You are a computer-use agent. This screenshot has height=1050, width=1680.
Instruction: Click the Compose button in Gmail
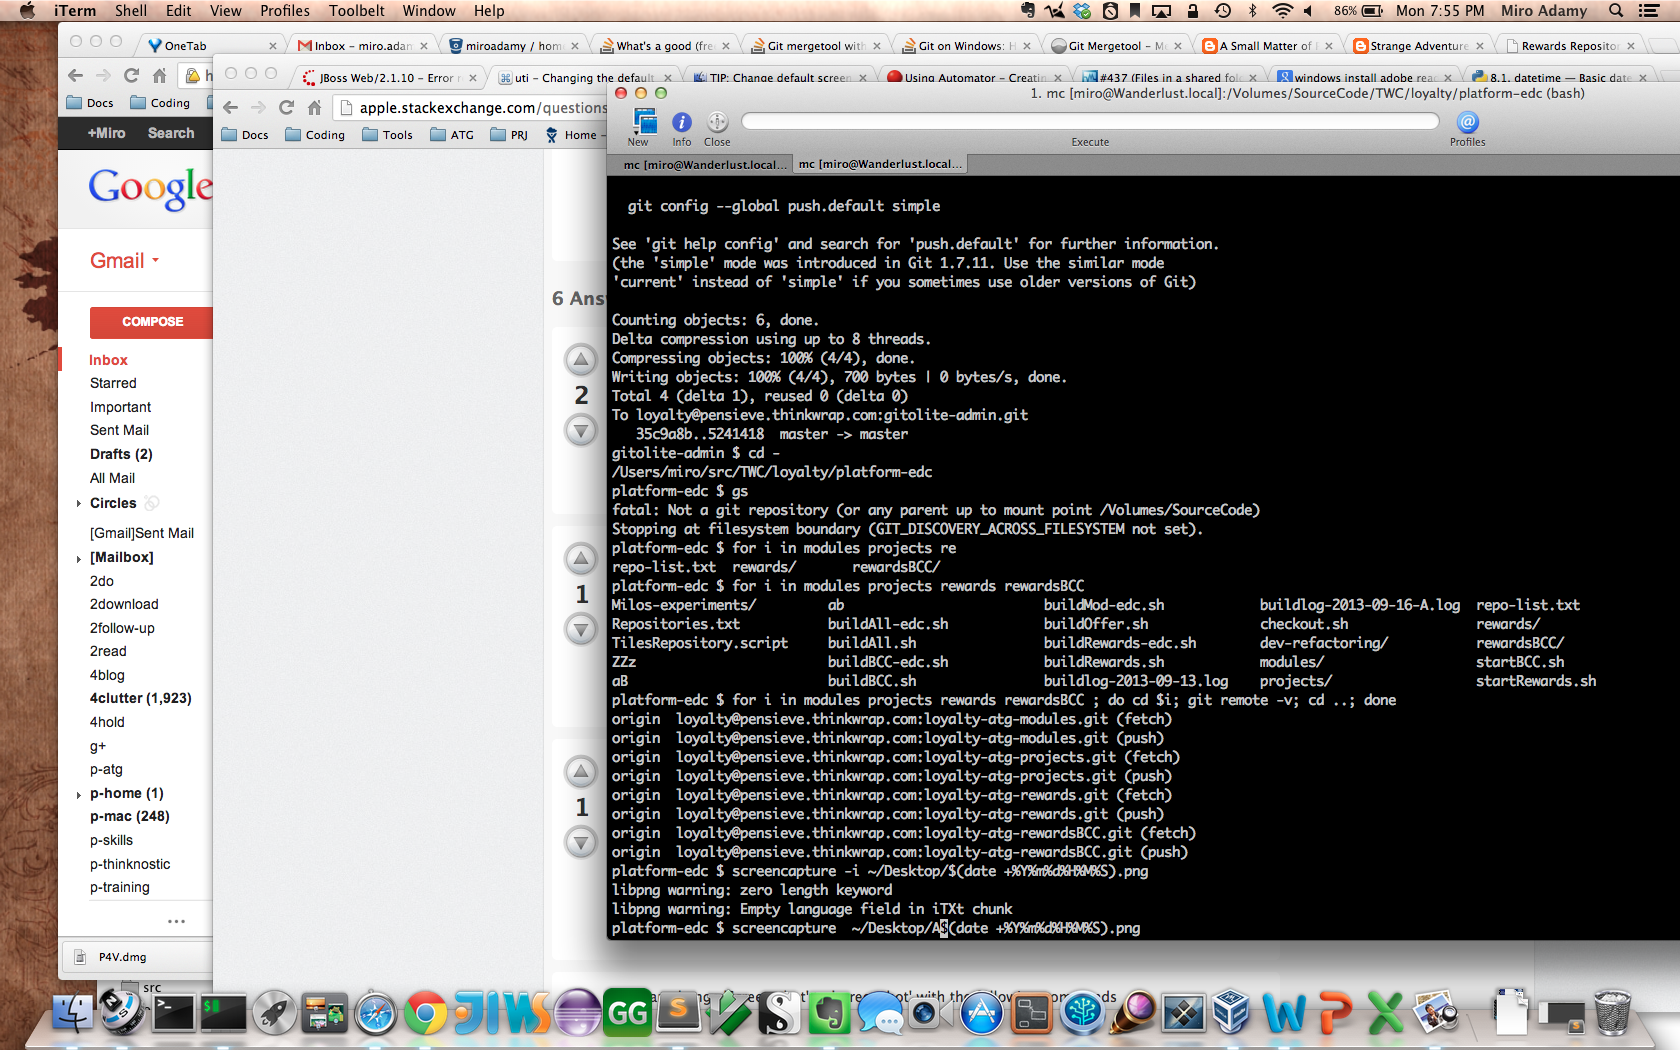click(x=152, y=322)
